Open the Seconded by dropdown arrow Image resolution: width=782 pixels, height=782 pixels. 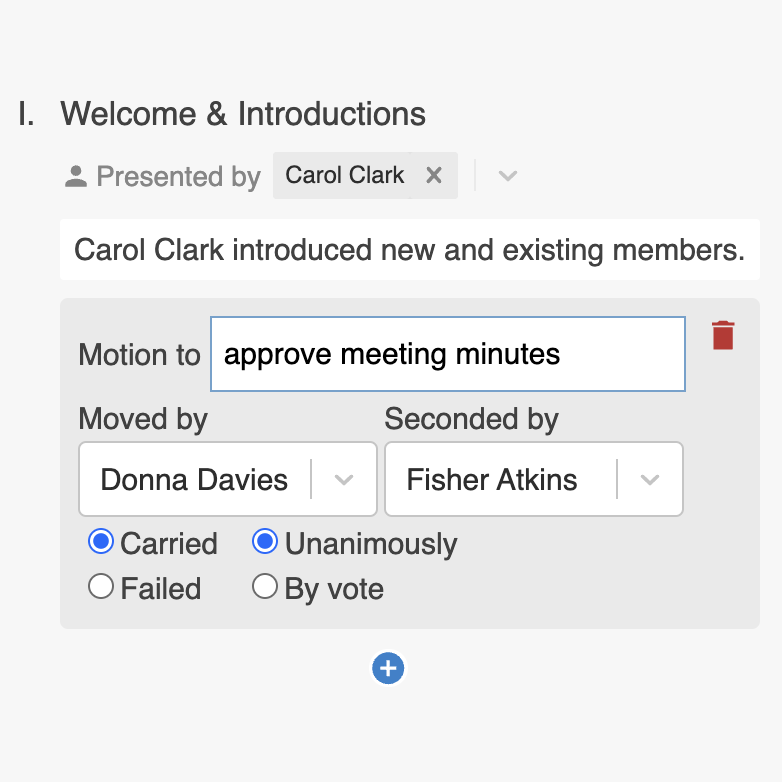click(x=650, y=480)
